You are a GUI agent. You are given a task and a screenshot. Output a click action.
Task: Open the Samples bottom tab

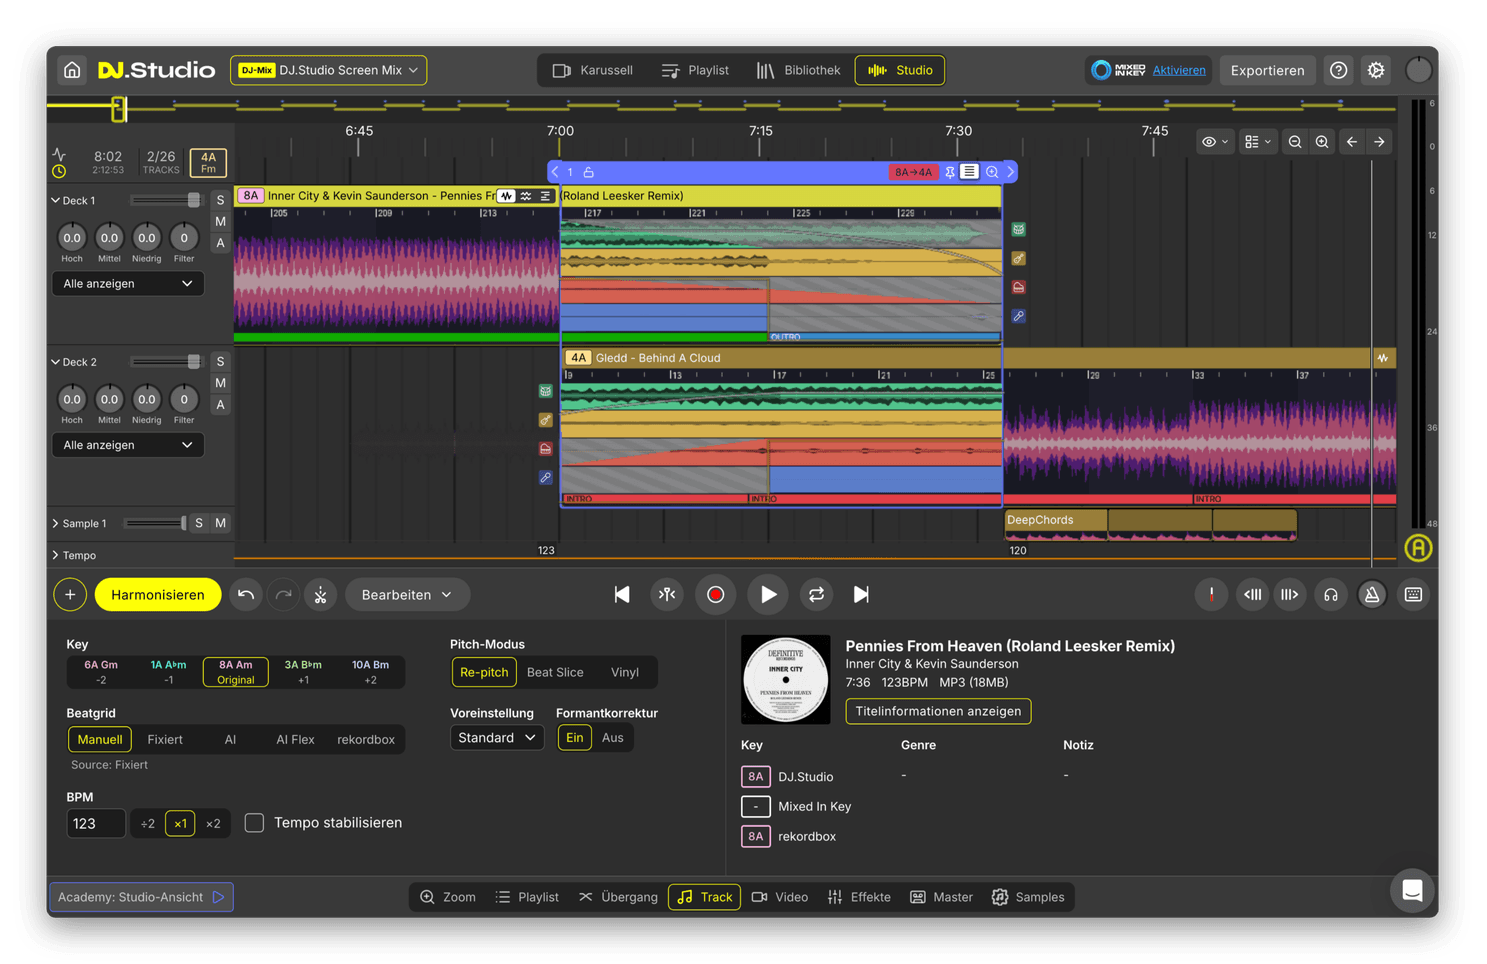coord(1028,897)
